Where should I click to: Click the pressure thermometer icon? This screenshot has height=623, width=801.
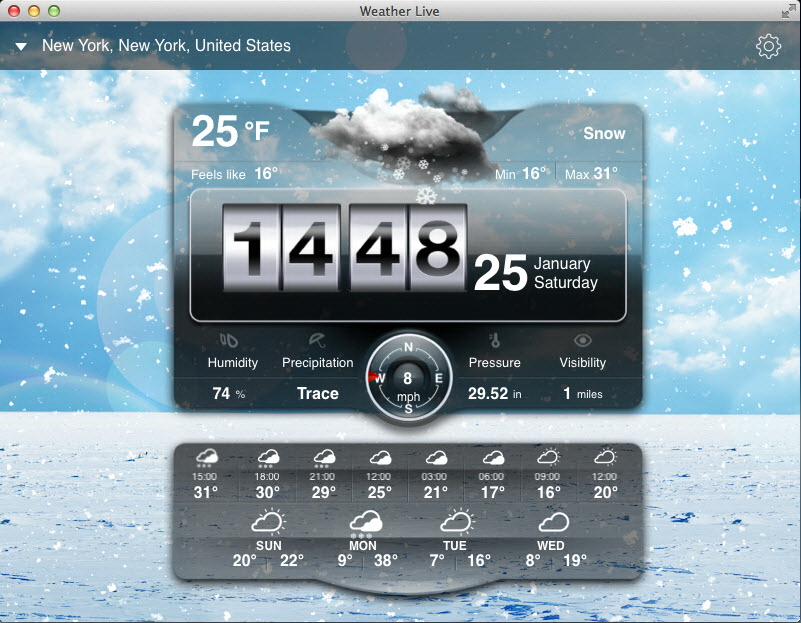[494, 340]
